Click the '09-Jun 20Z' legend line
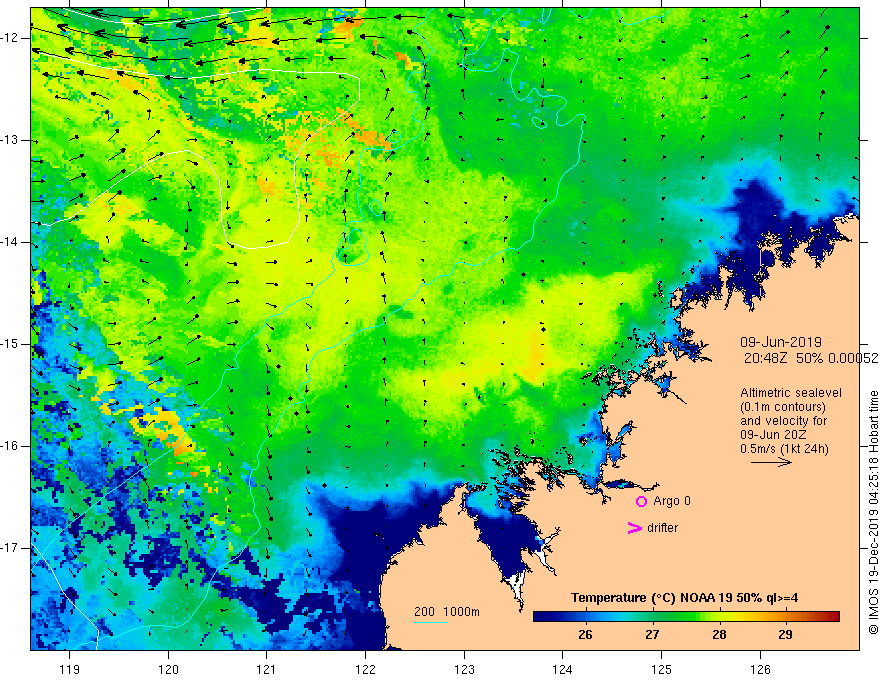The image size is (880, 680). [x=772, y=435]
